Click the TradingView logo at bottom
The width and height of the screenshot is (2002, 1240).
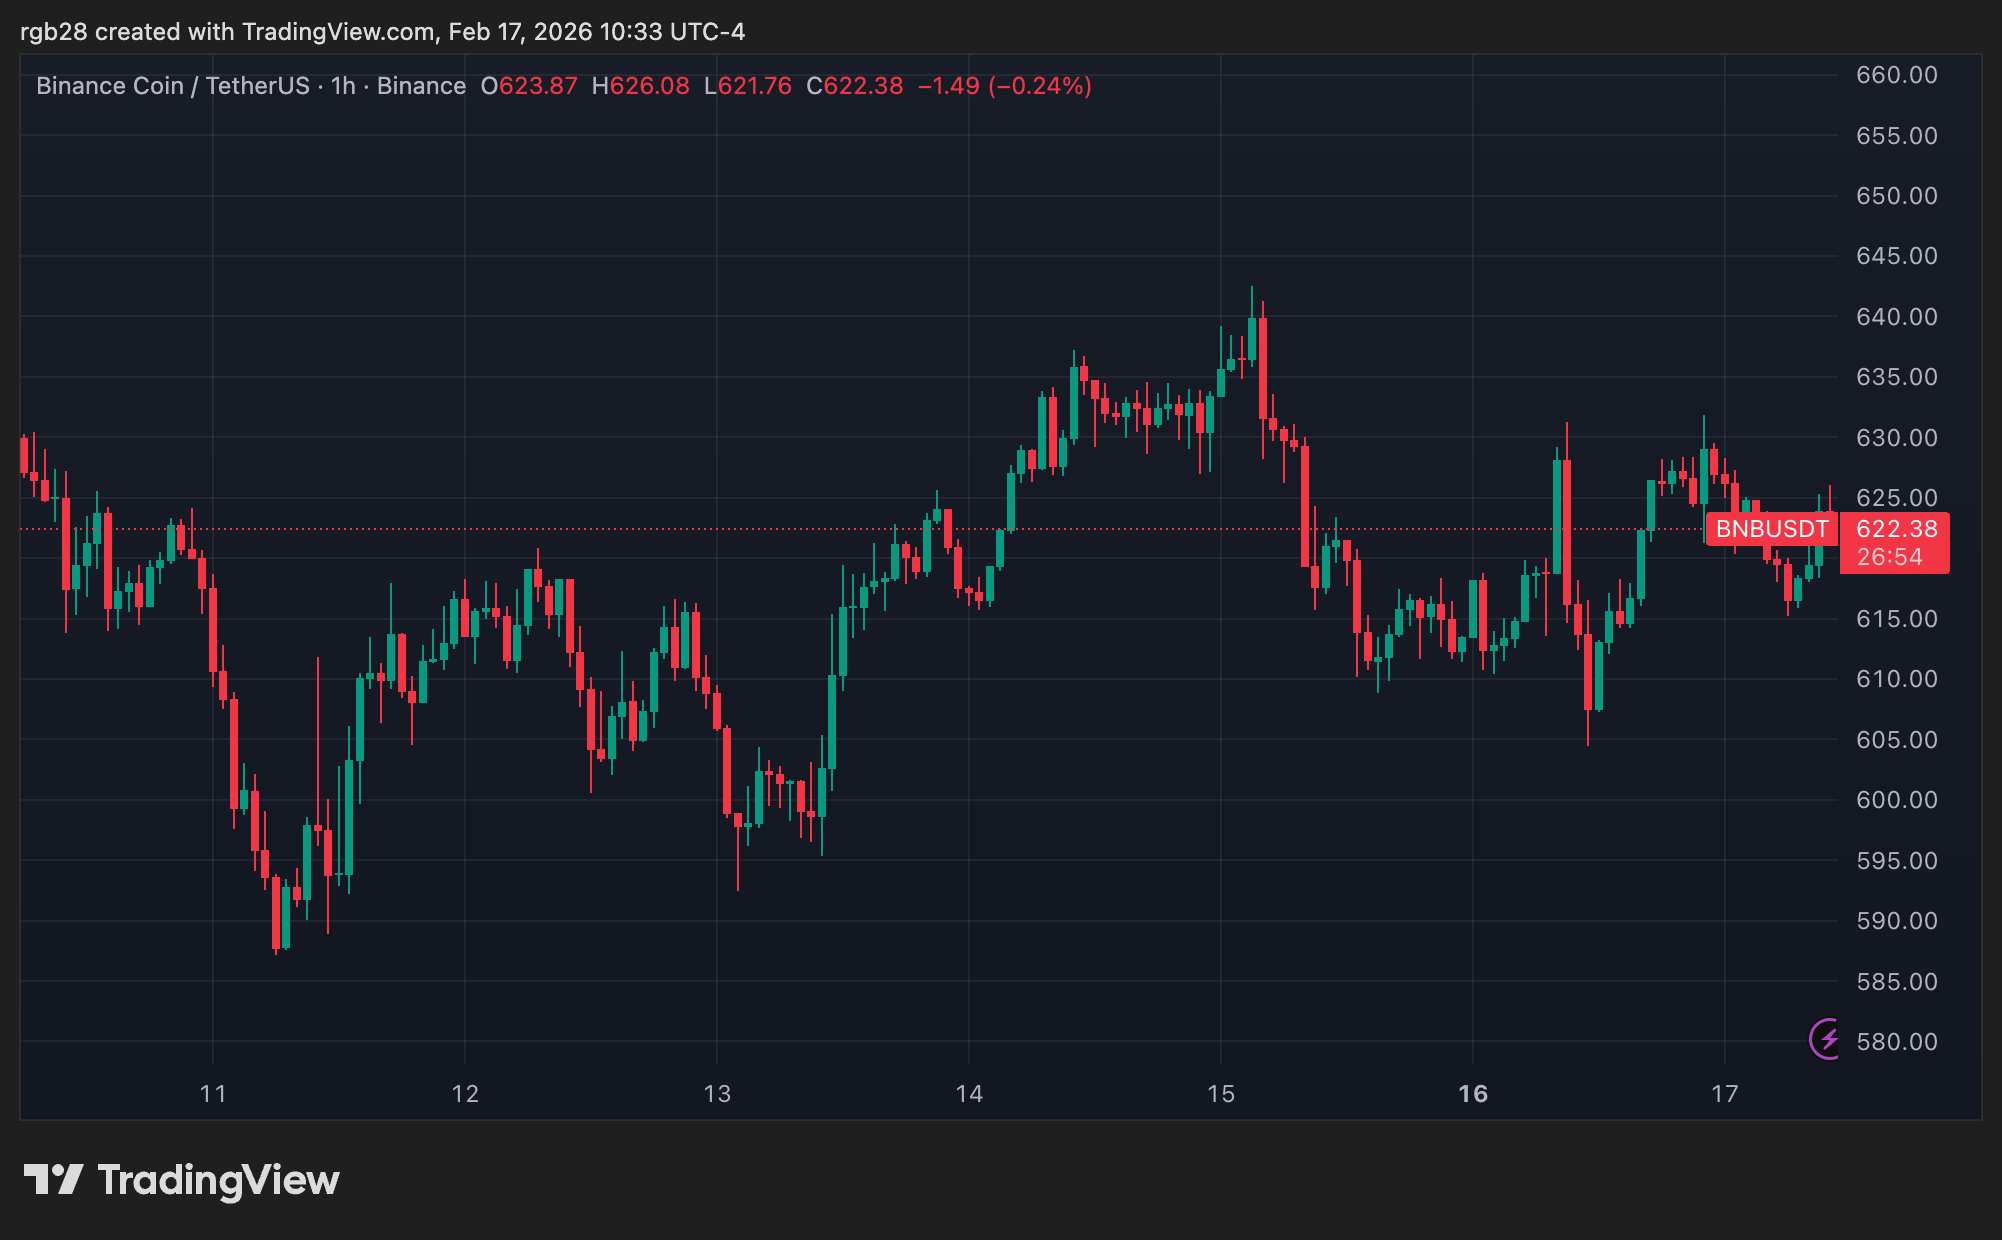pos(182,1180)
